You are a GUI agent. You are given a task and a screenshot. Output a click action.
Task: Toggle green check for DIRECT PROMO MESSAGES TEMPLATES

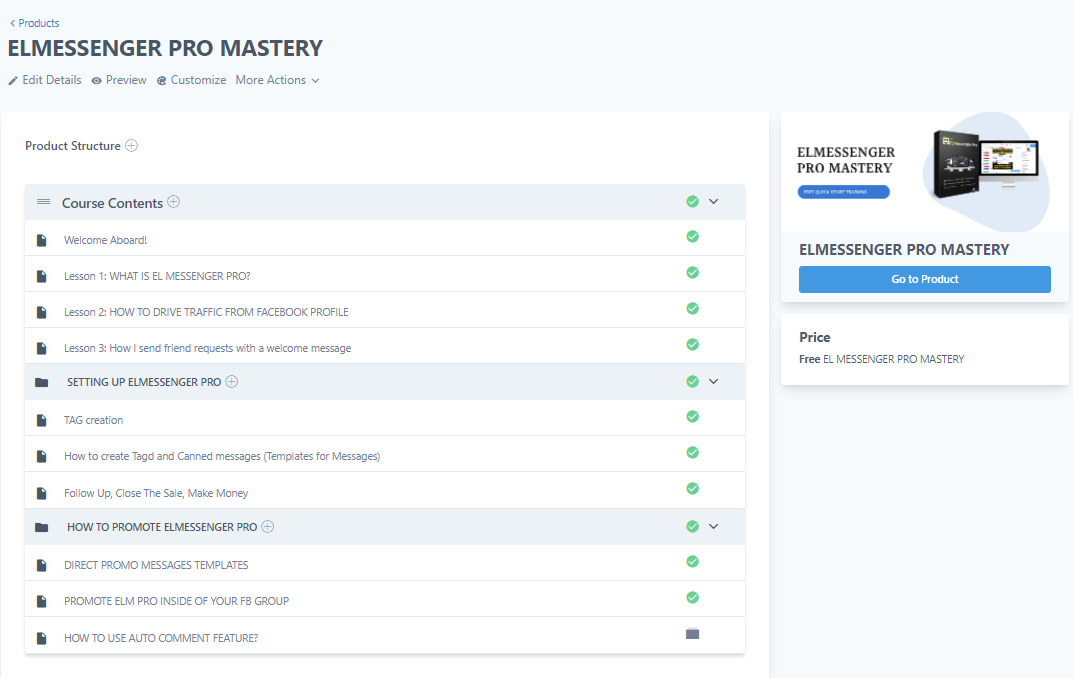coord(693,562)
